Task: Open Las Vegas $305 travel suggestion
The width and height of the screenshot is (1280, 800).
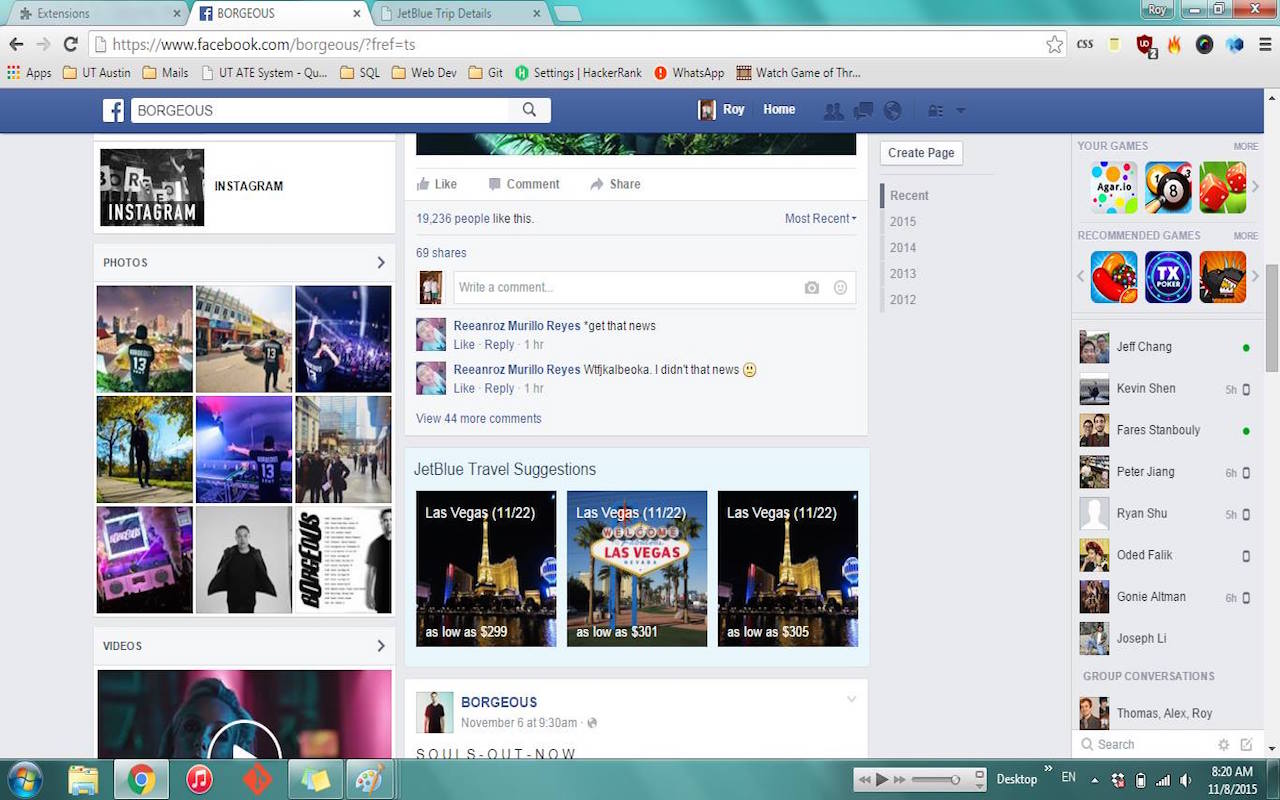Action: pyautogui.click(x=788, y=568)
